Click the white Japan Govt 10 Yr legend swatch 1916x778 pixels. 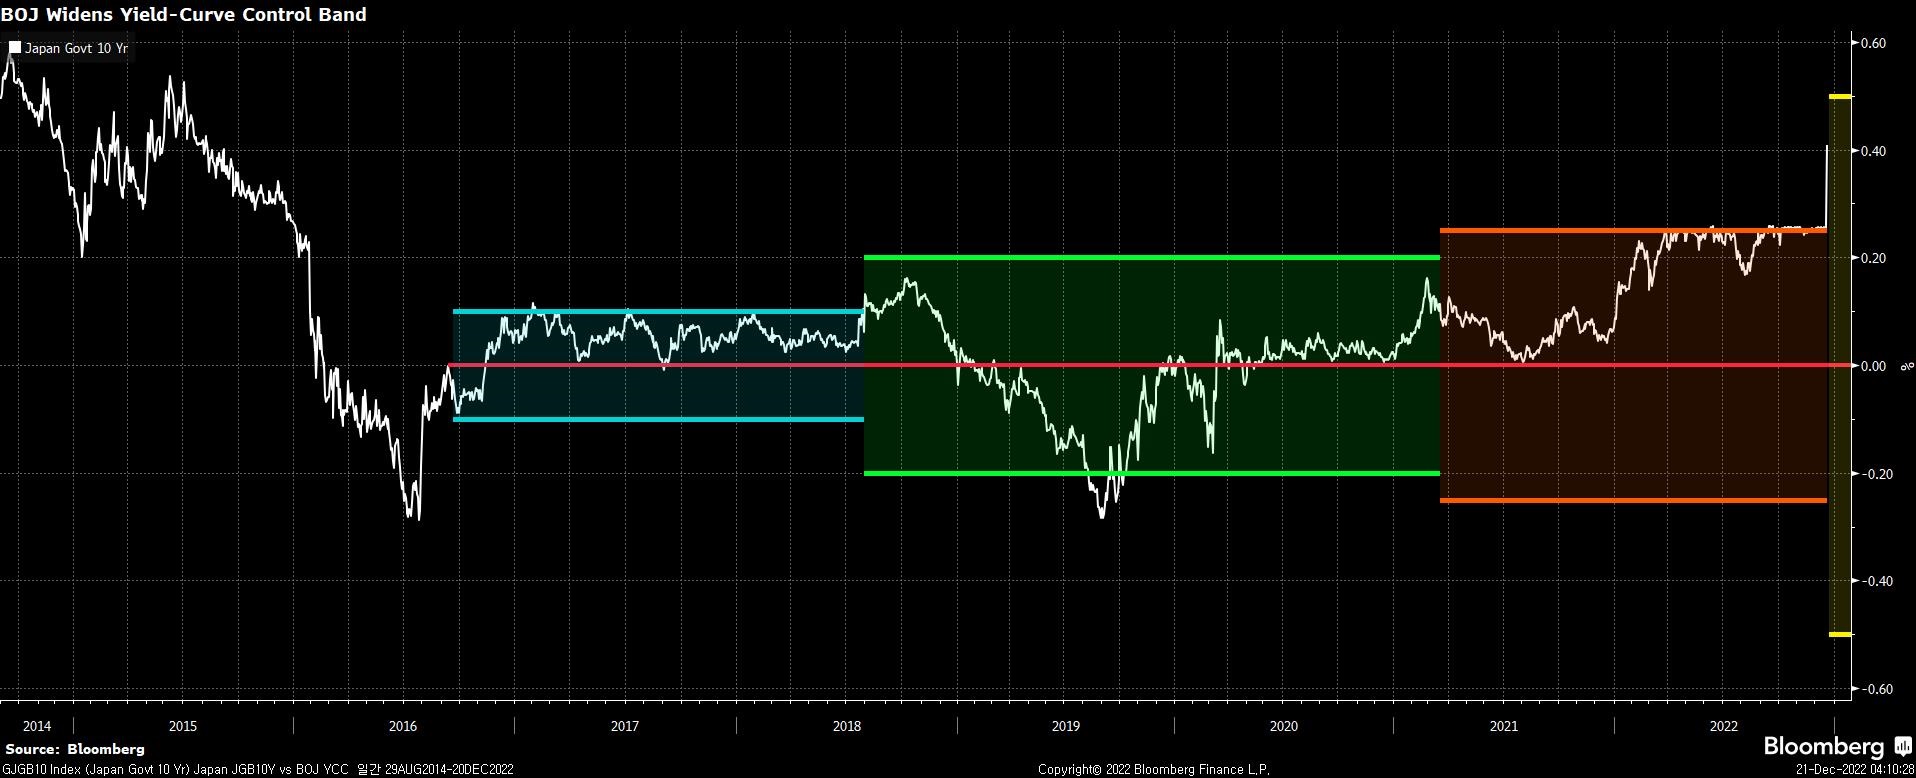(15, 47)
